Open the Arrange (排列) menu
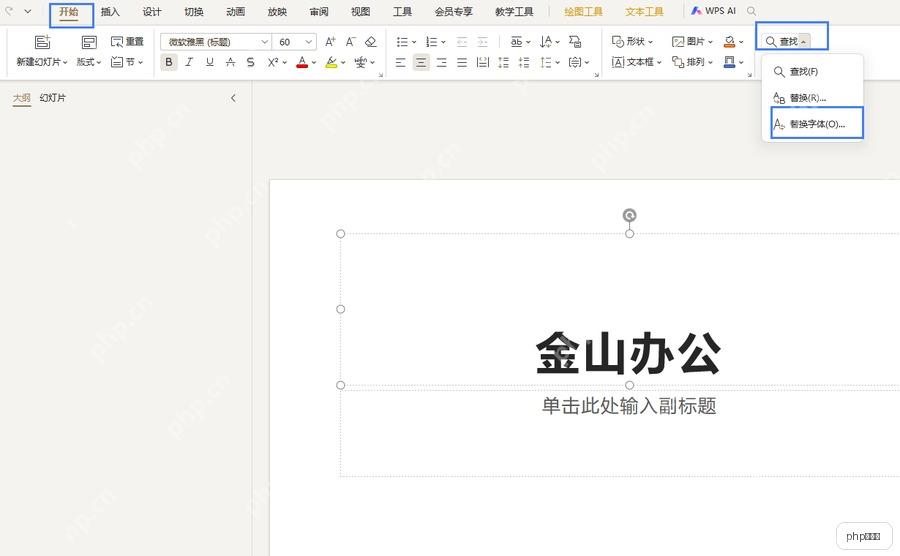900x556 pixels. 692,62
